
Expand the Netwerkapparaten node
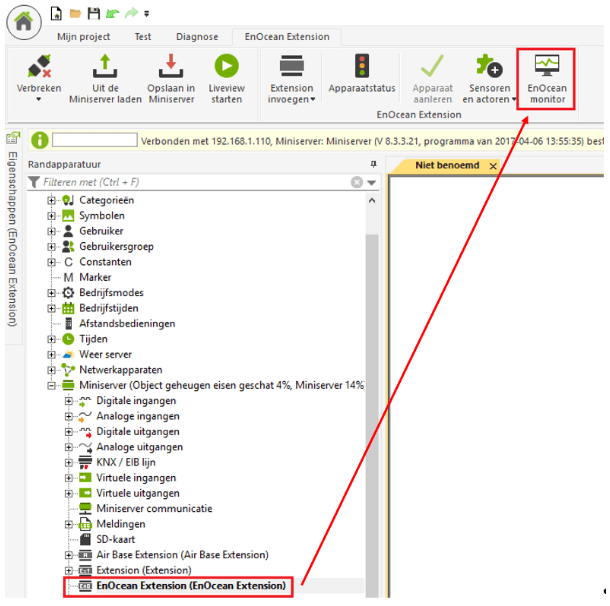pos(52,370)
